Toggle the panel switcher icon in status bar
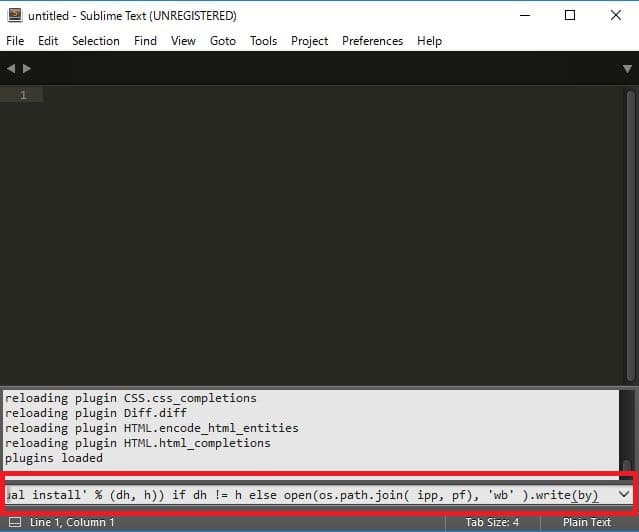The image size is (639, 532). (15, 522)
